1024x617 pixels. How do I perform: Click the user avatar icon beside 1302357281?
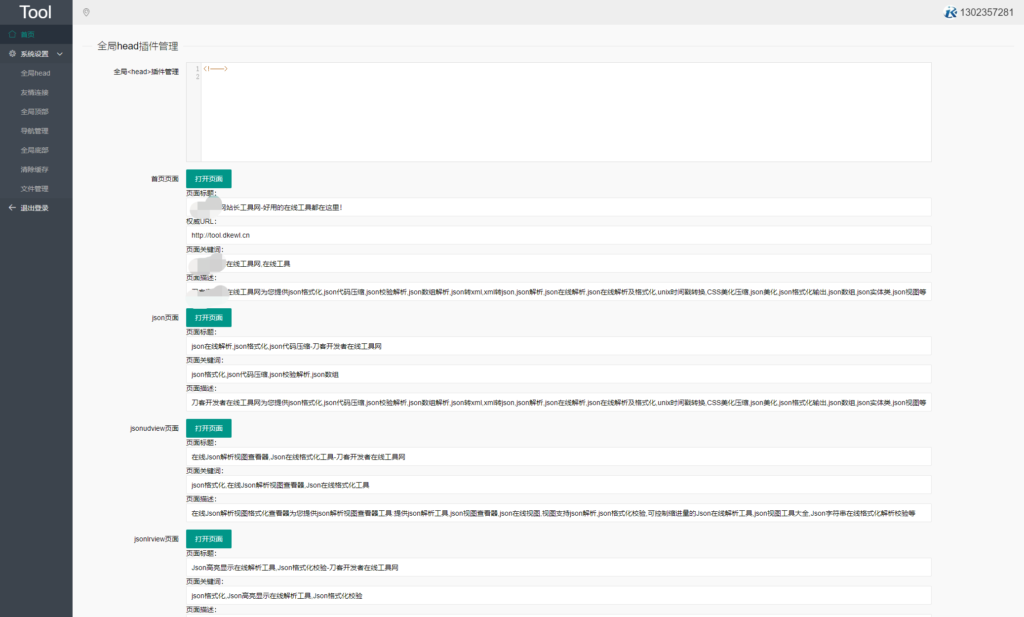point(950,12)
